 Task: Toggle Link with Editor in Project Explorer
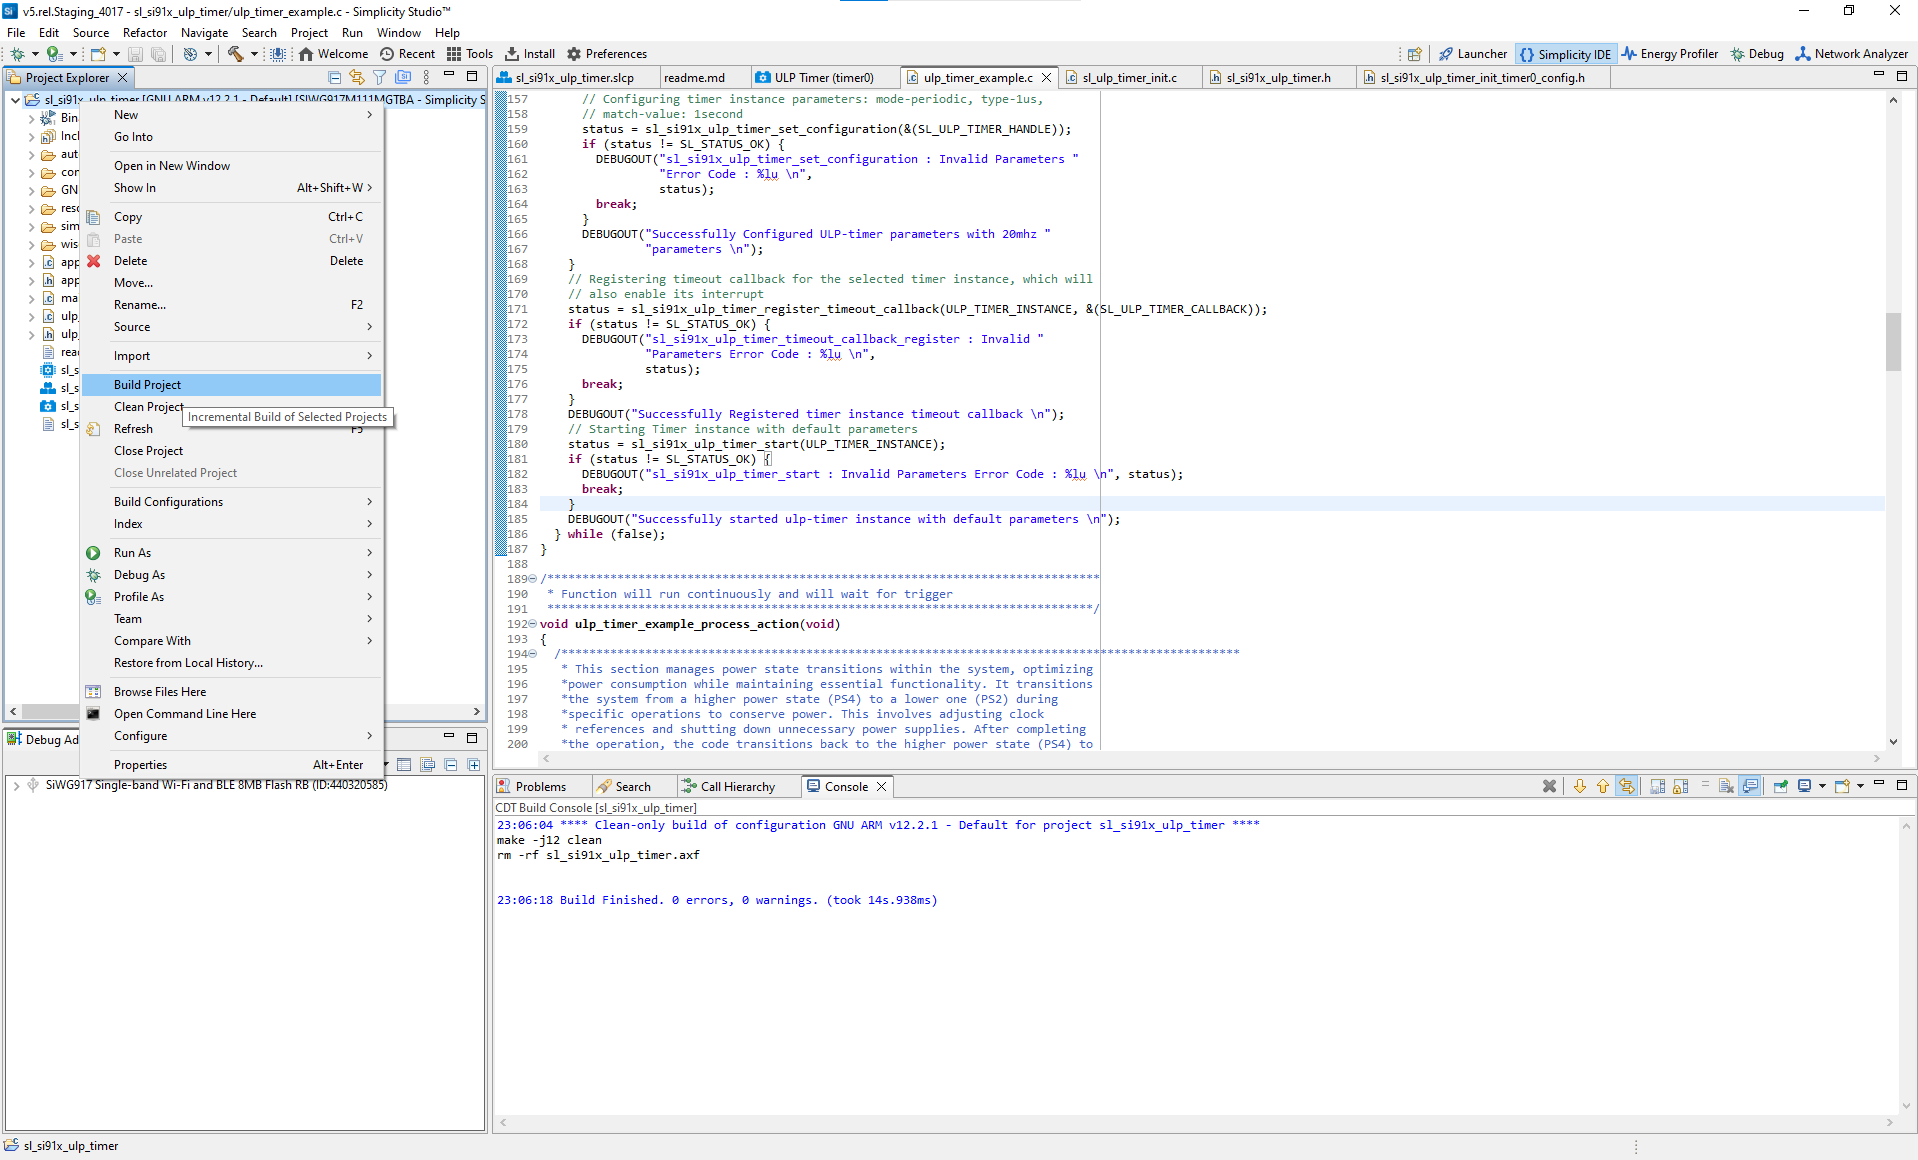(x=356, y=77)
